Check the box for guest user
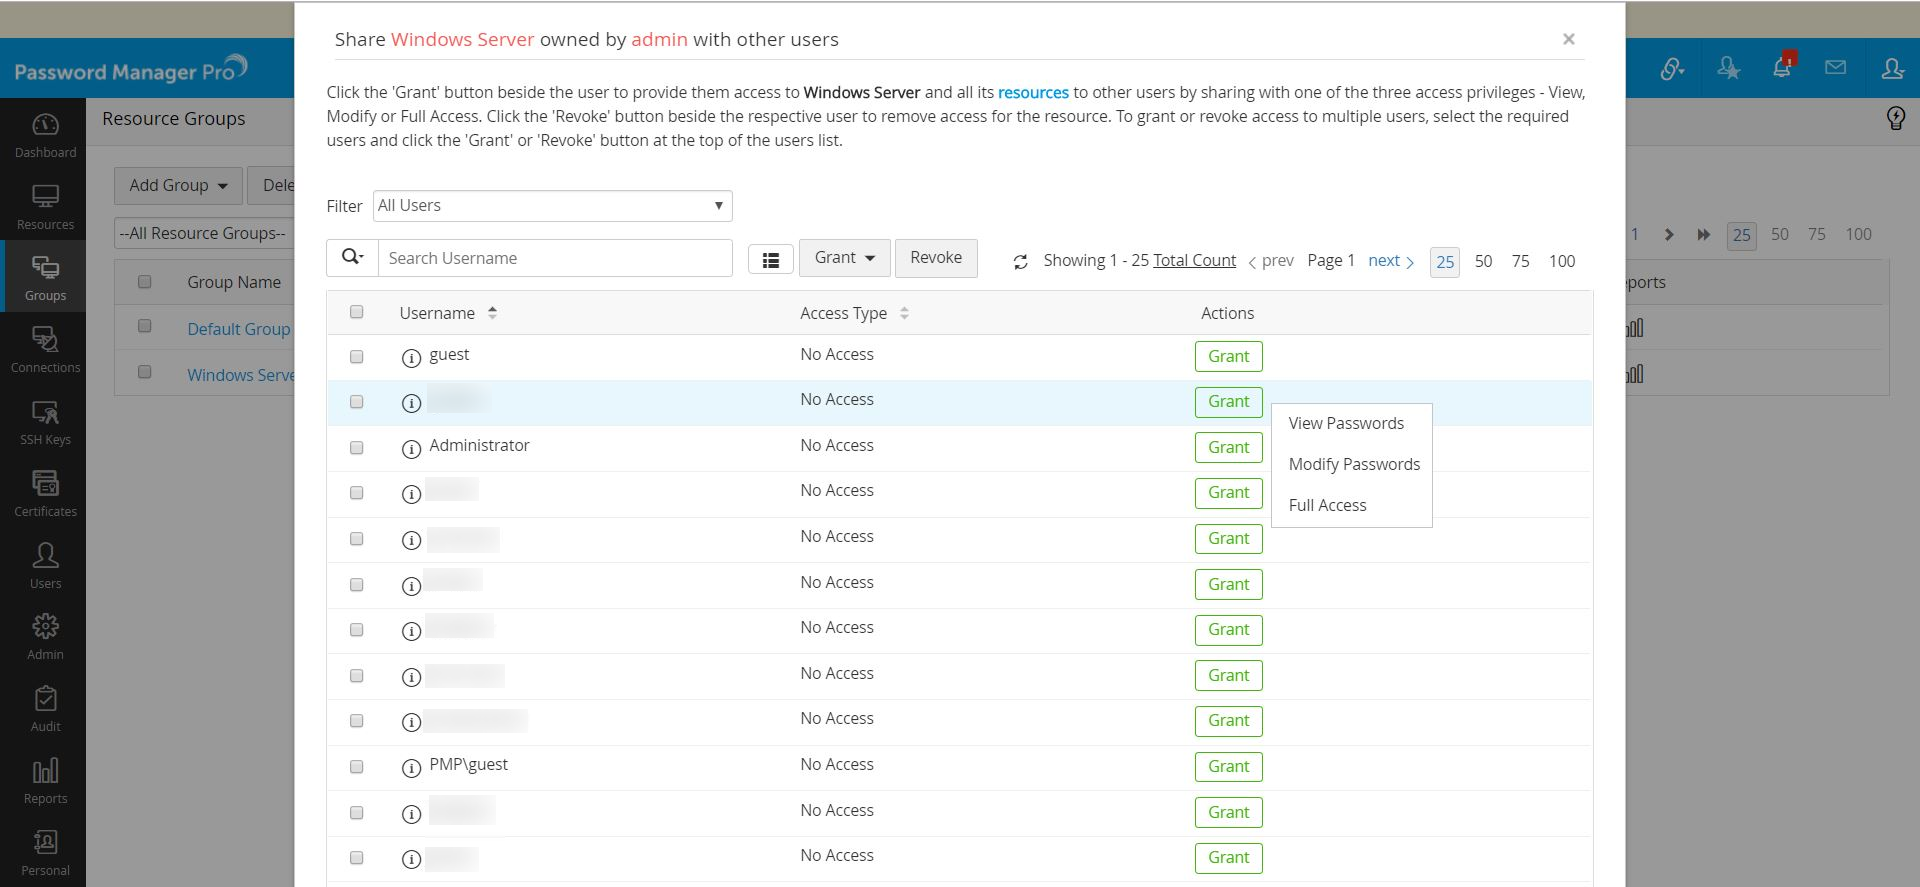Image resolution: width=1920 pixels, height=887 pixels. click(x=357, y=357)
